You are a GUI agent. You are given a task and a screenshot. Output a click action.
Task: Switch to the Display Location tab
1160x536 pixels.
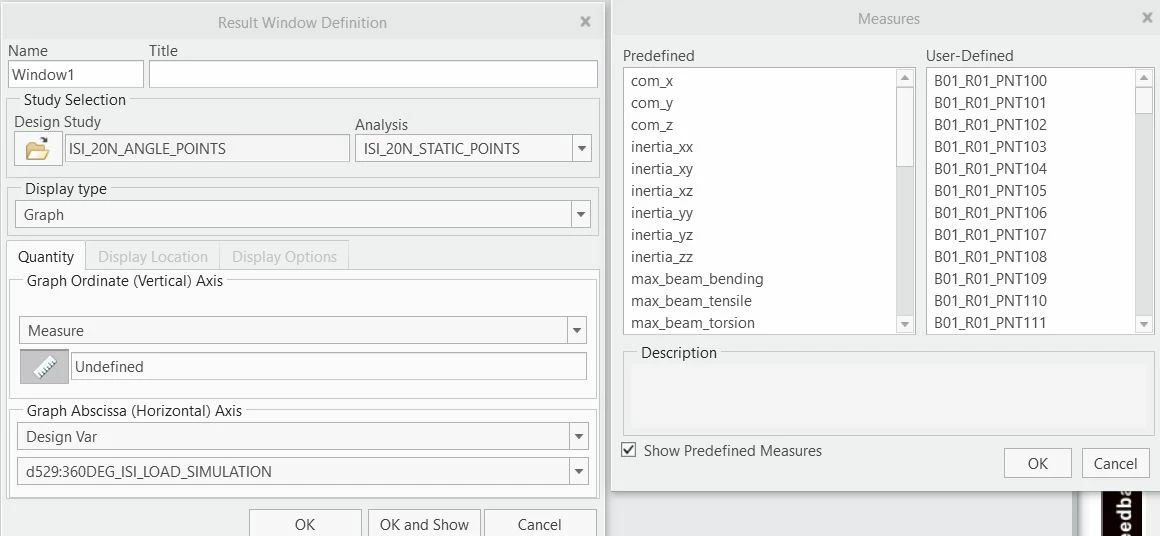tap(152, 257)
